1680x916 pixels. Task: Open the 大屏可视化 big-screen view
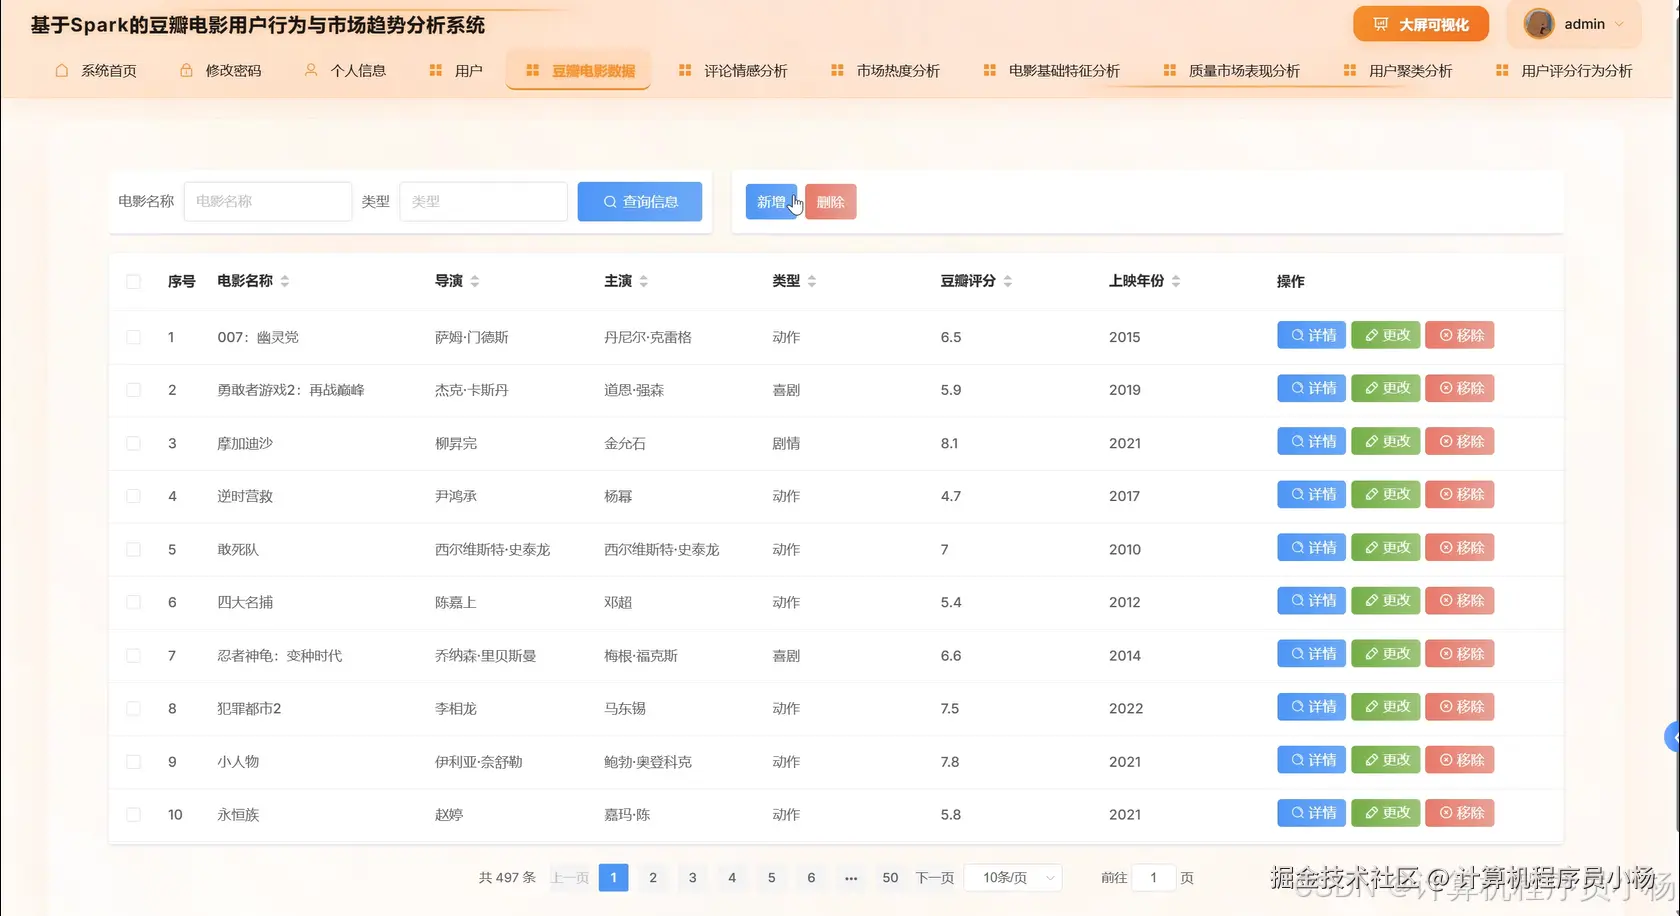tap(1420, 24)
